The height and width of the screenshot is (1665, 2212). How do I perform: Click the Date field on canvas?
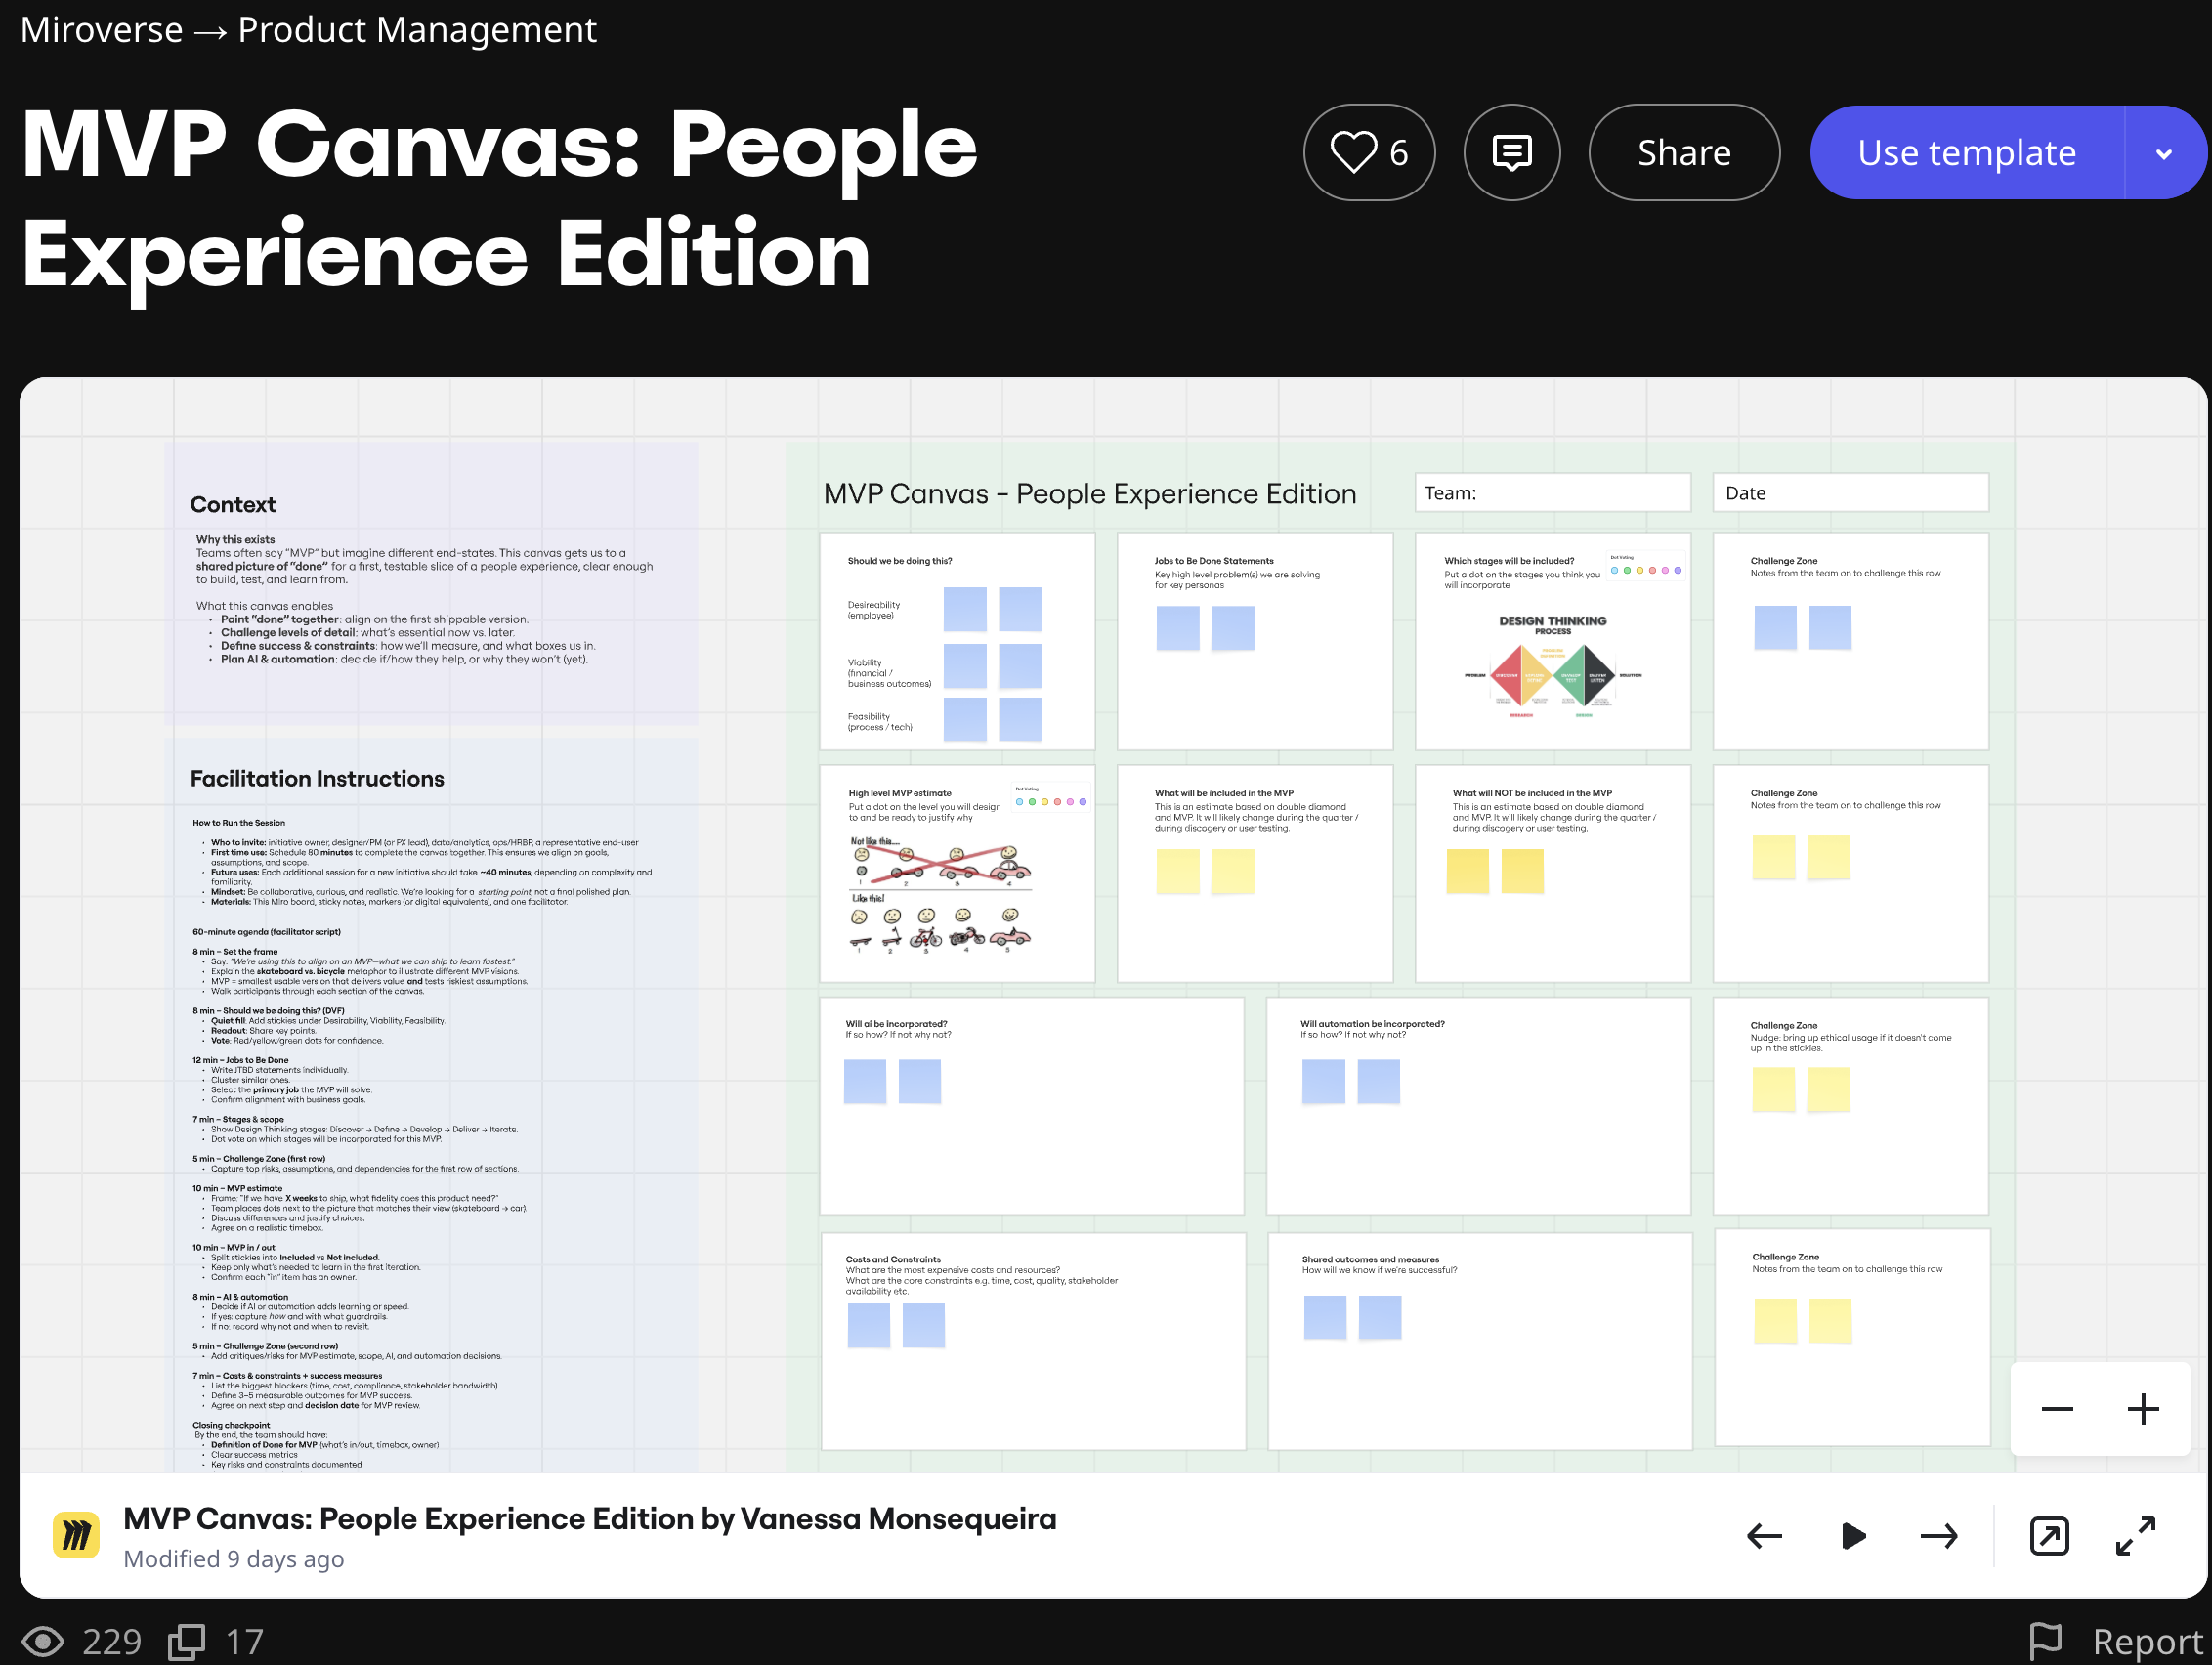pos(1850,493)
